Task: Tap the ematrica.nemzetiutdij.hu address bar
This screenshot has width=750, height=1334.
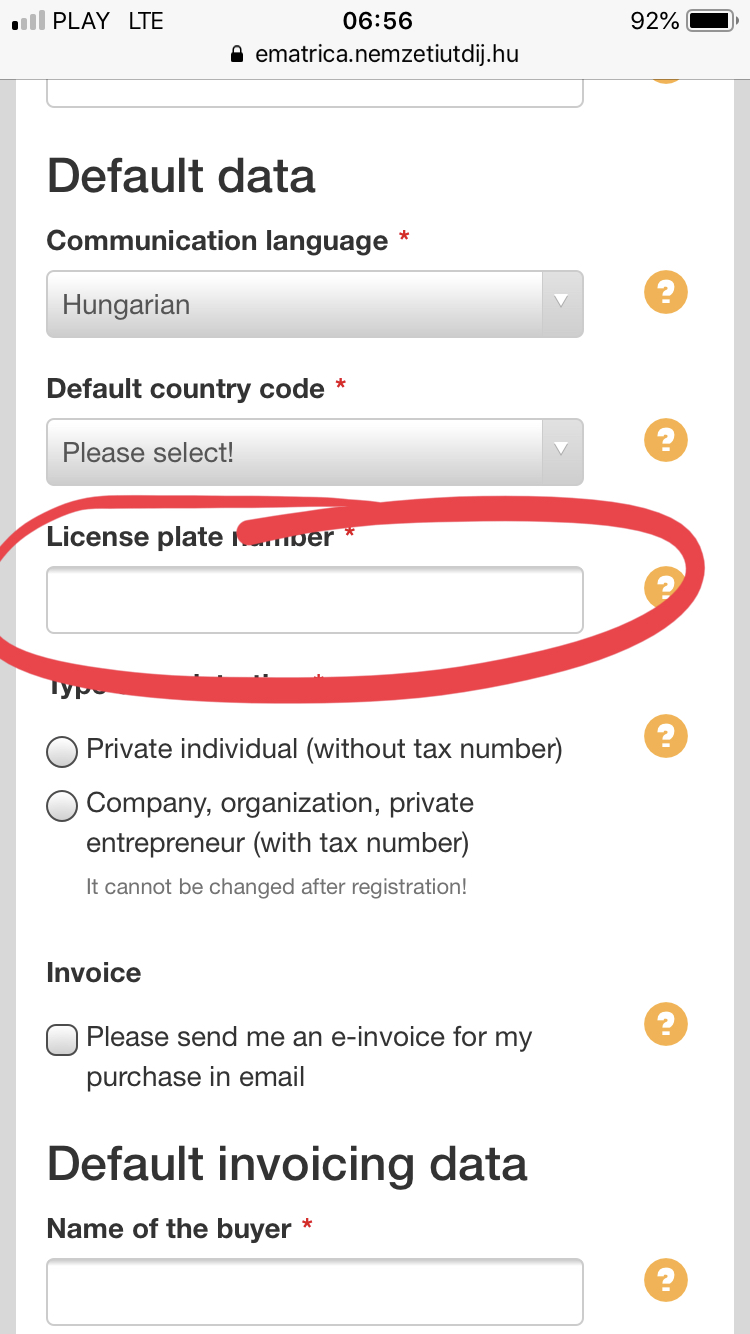Action: pyautogui.click(x=386, y=55)
